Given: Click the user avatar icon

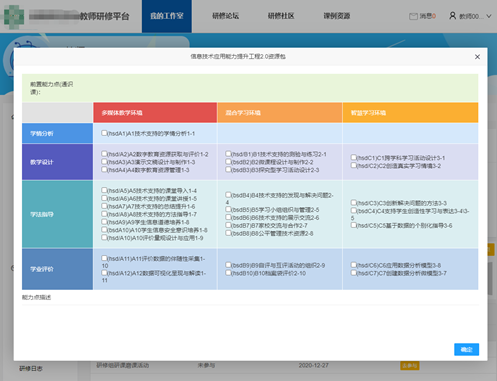Looking at the screenshot, I should (x=452, y=16).
